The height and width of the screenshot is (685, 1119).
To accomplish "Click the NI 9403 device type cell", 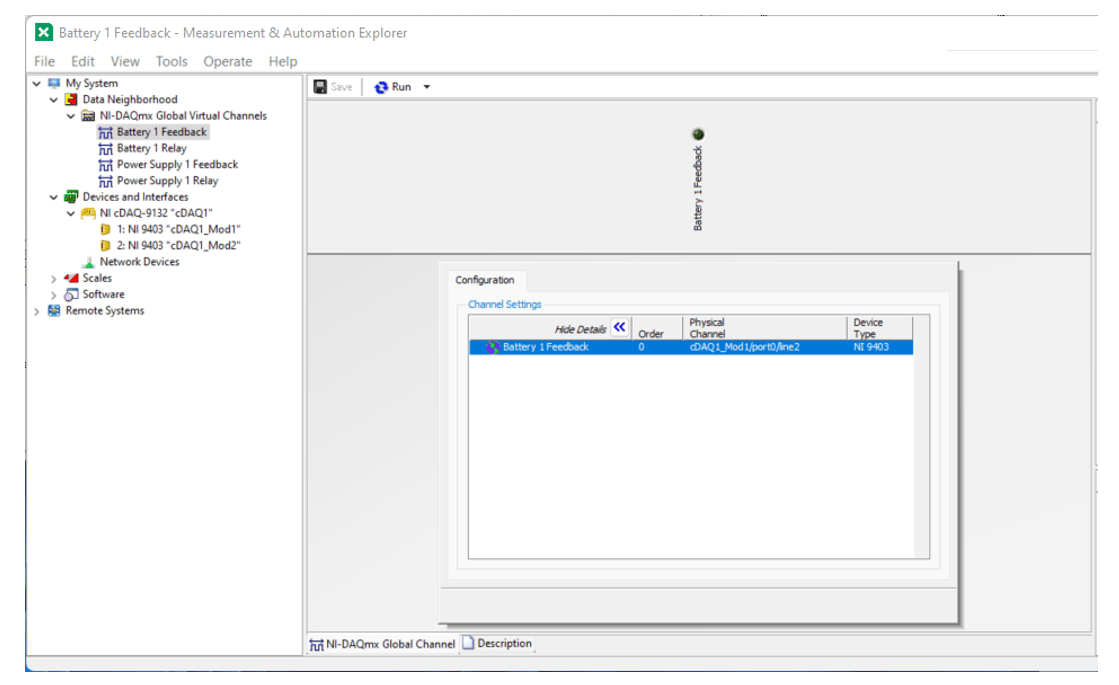I will click(871, 347).
